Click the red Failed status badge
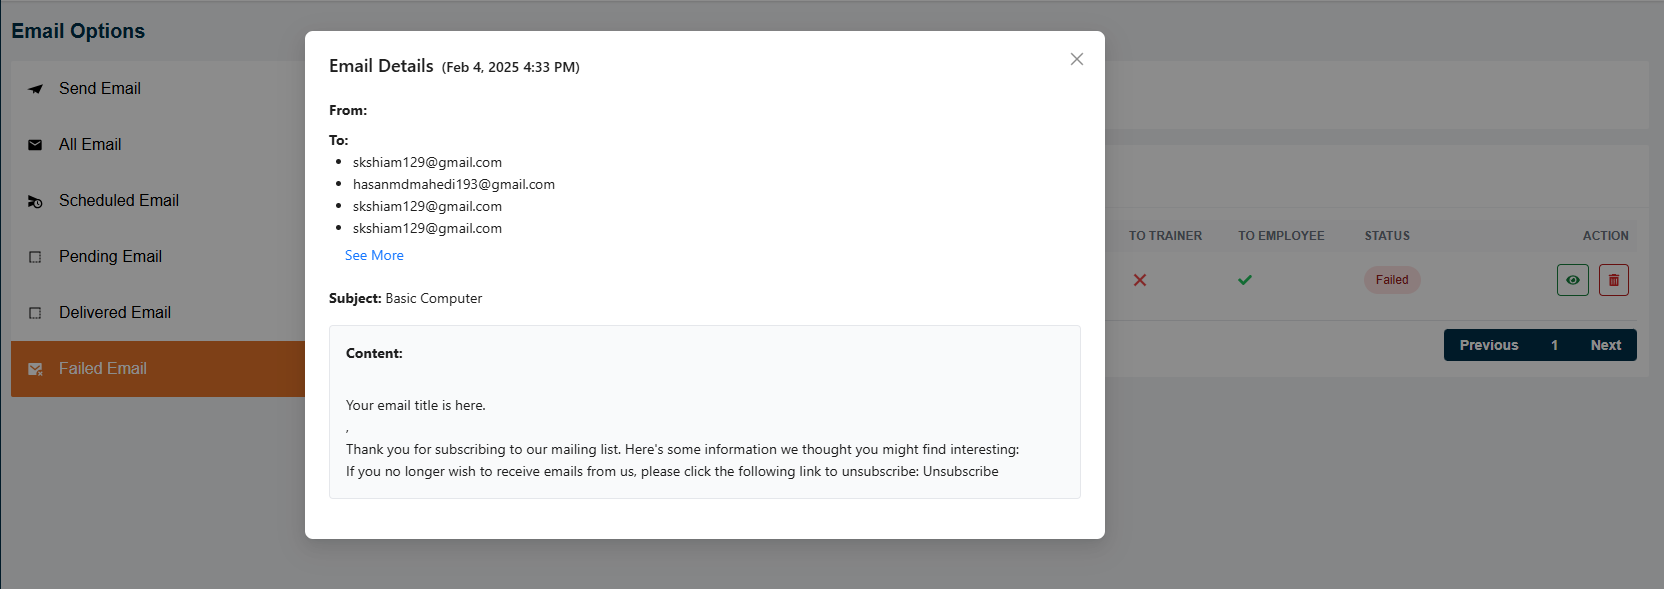Image resolution: width=1664 pixels, height=589 pixels. (1391, 280)
